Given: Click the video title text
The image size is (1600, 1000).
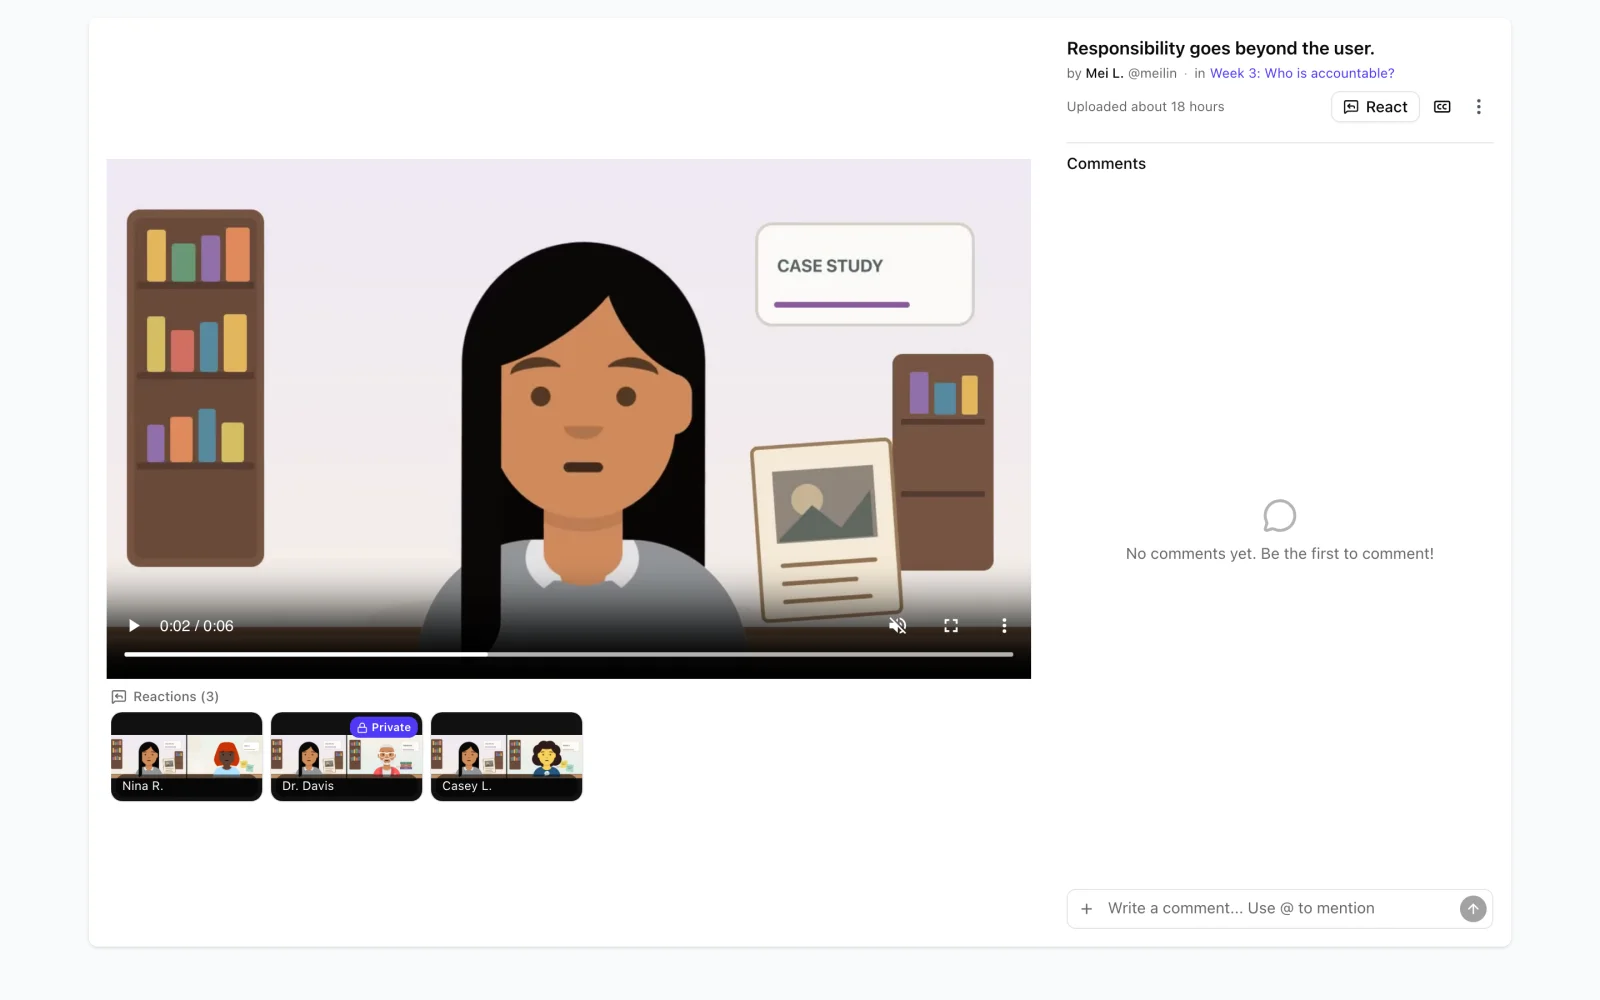Looking at the screenshot, I should pos(1220,48).
